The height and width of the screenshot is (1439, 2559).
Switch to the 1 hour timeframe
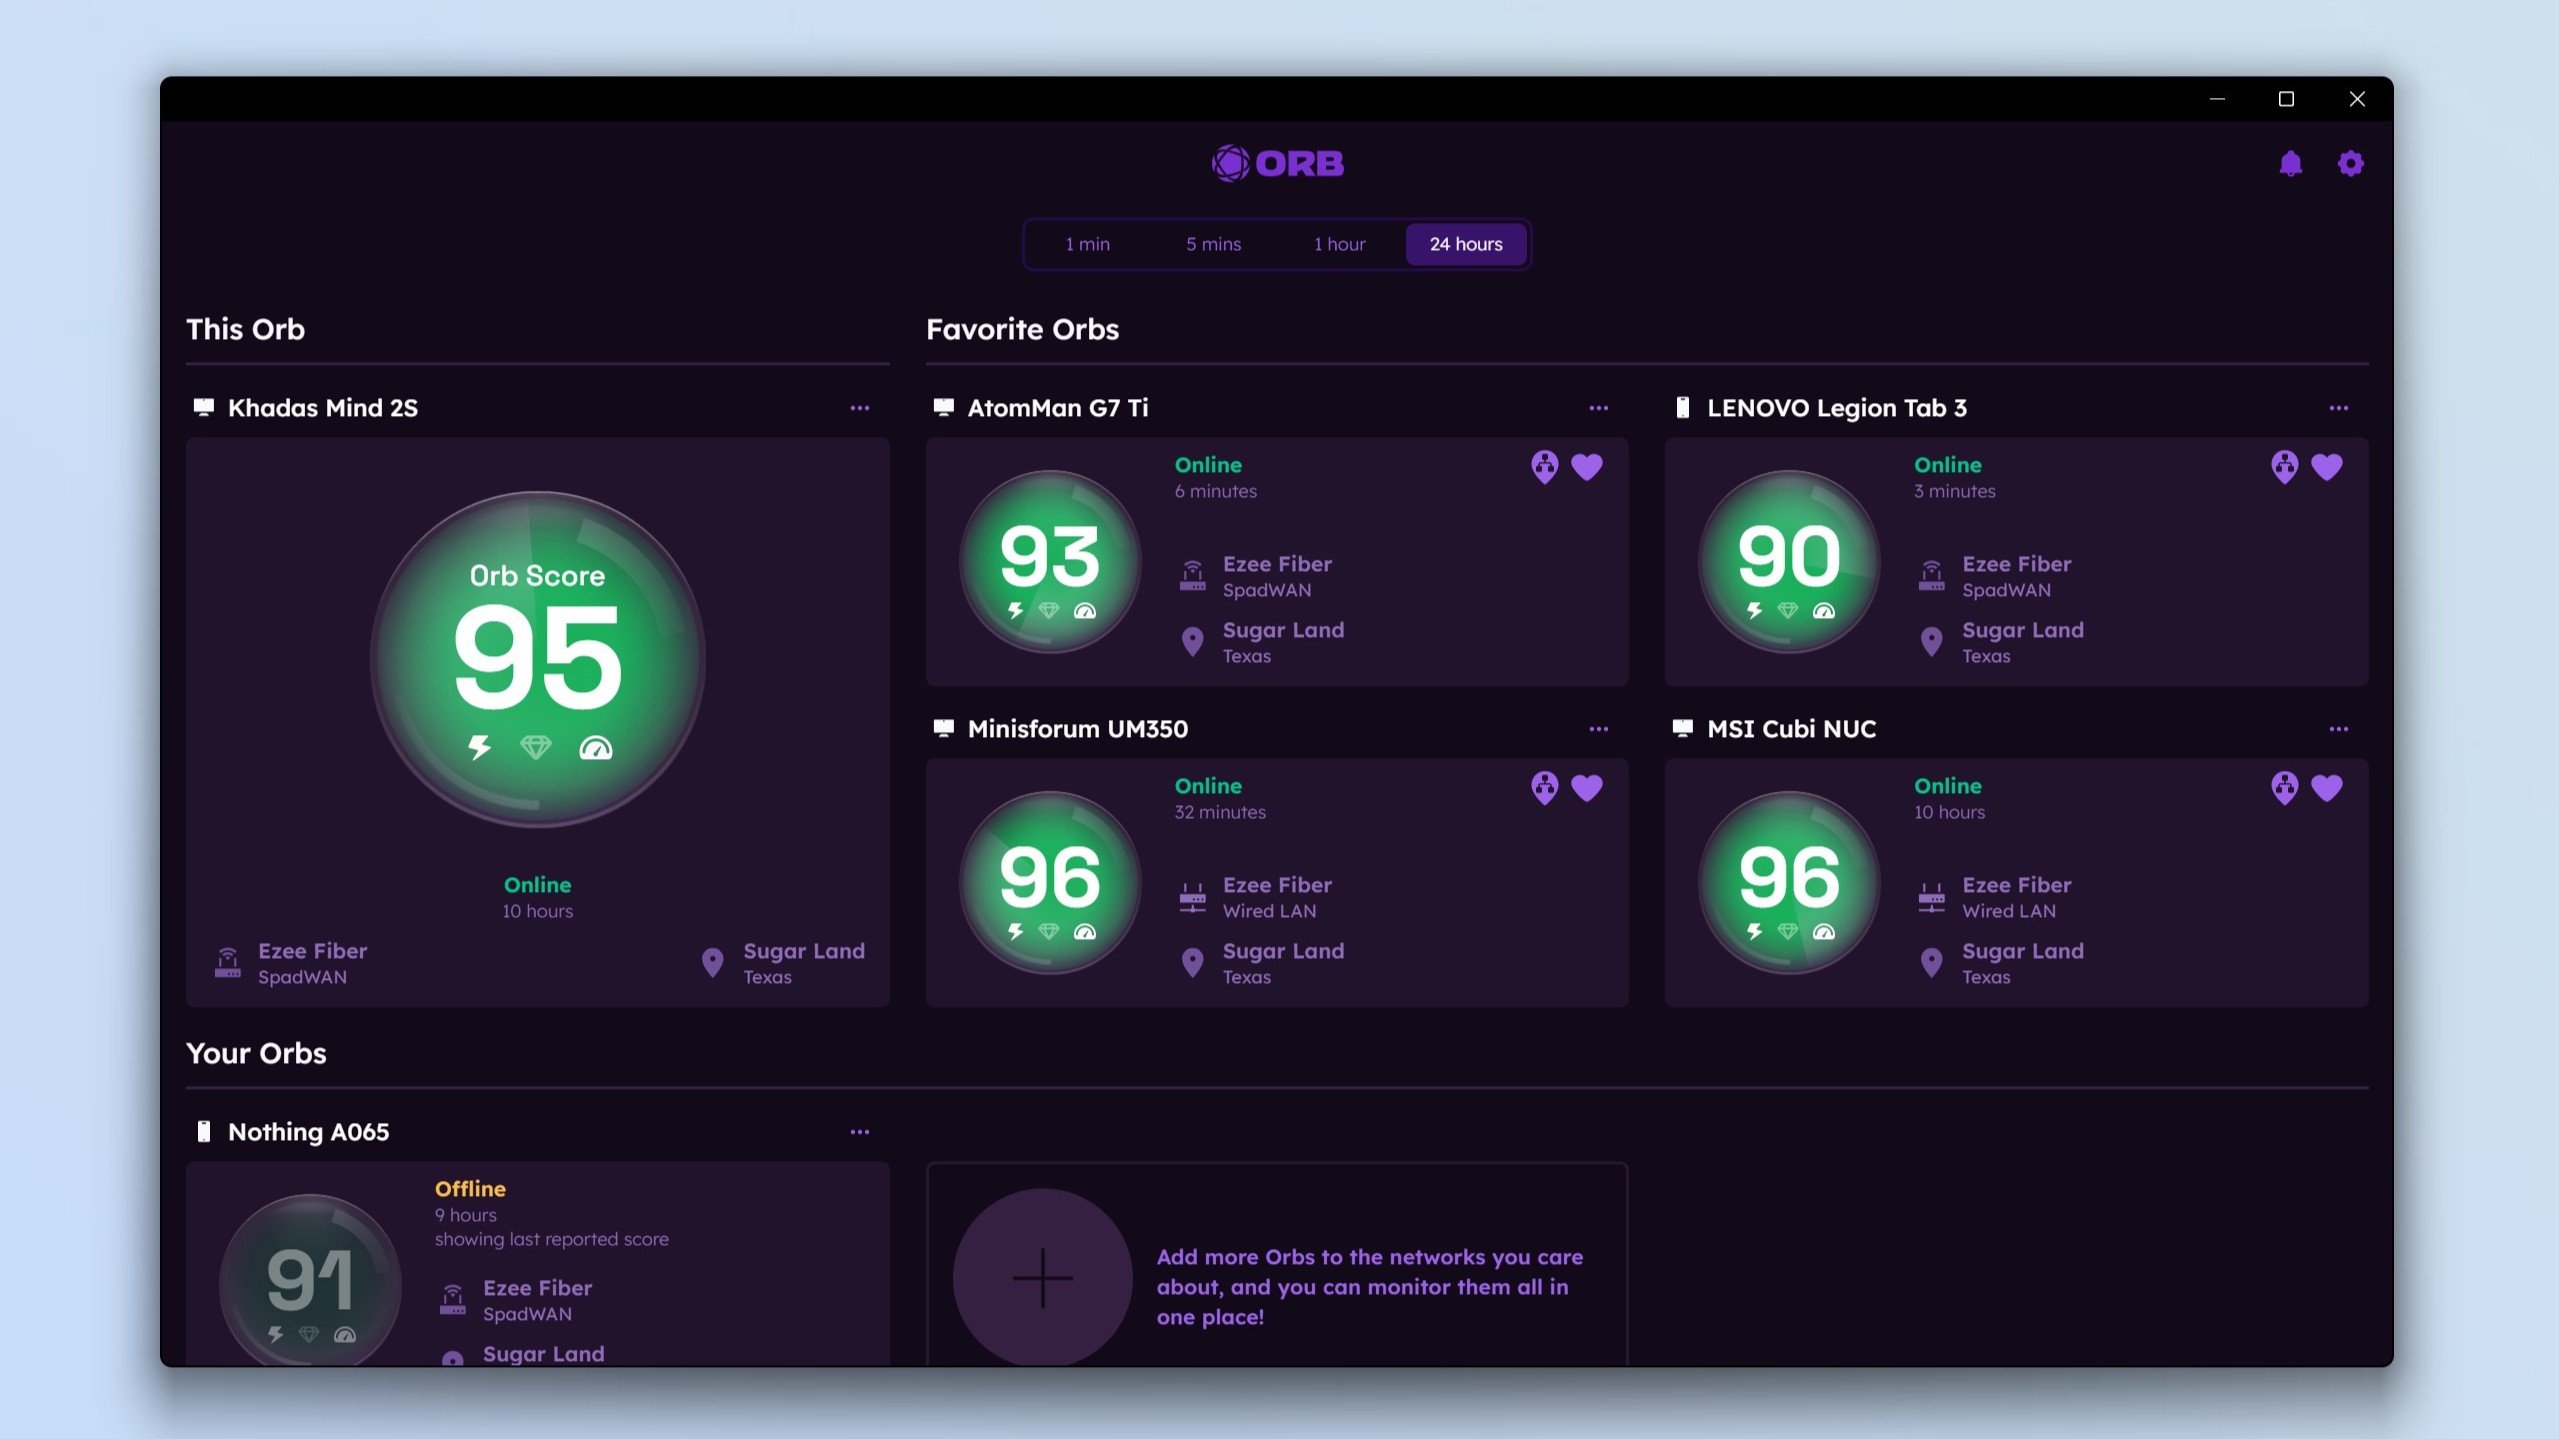(x=1339, y=244)
